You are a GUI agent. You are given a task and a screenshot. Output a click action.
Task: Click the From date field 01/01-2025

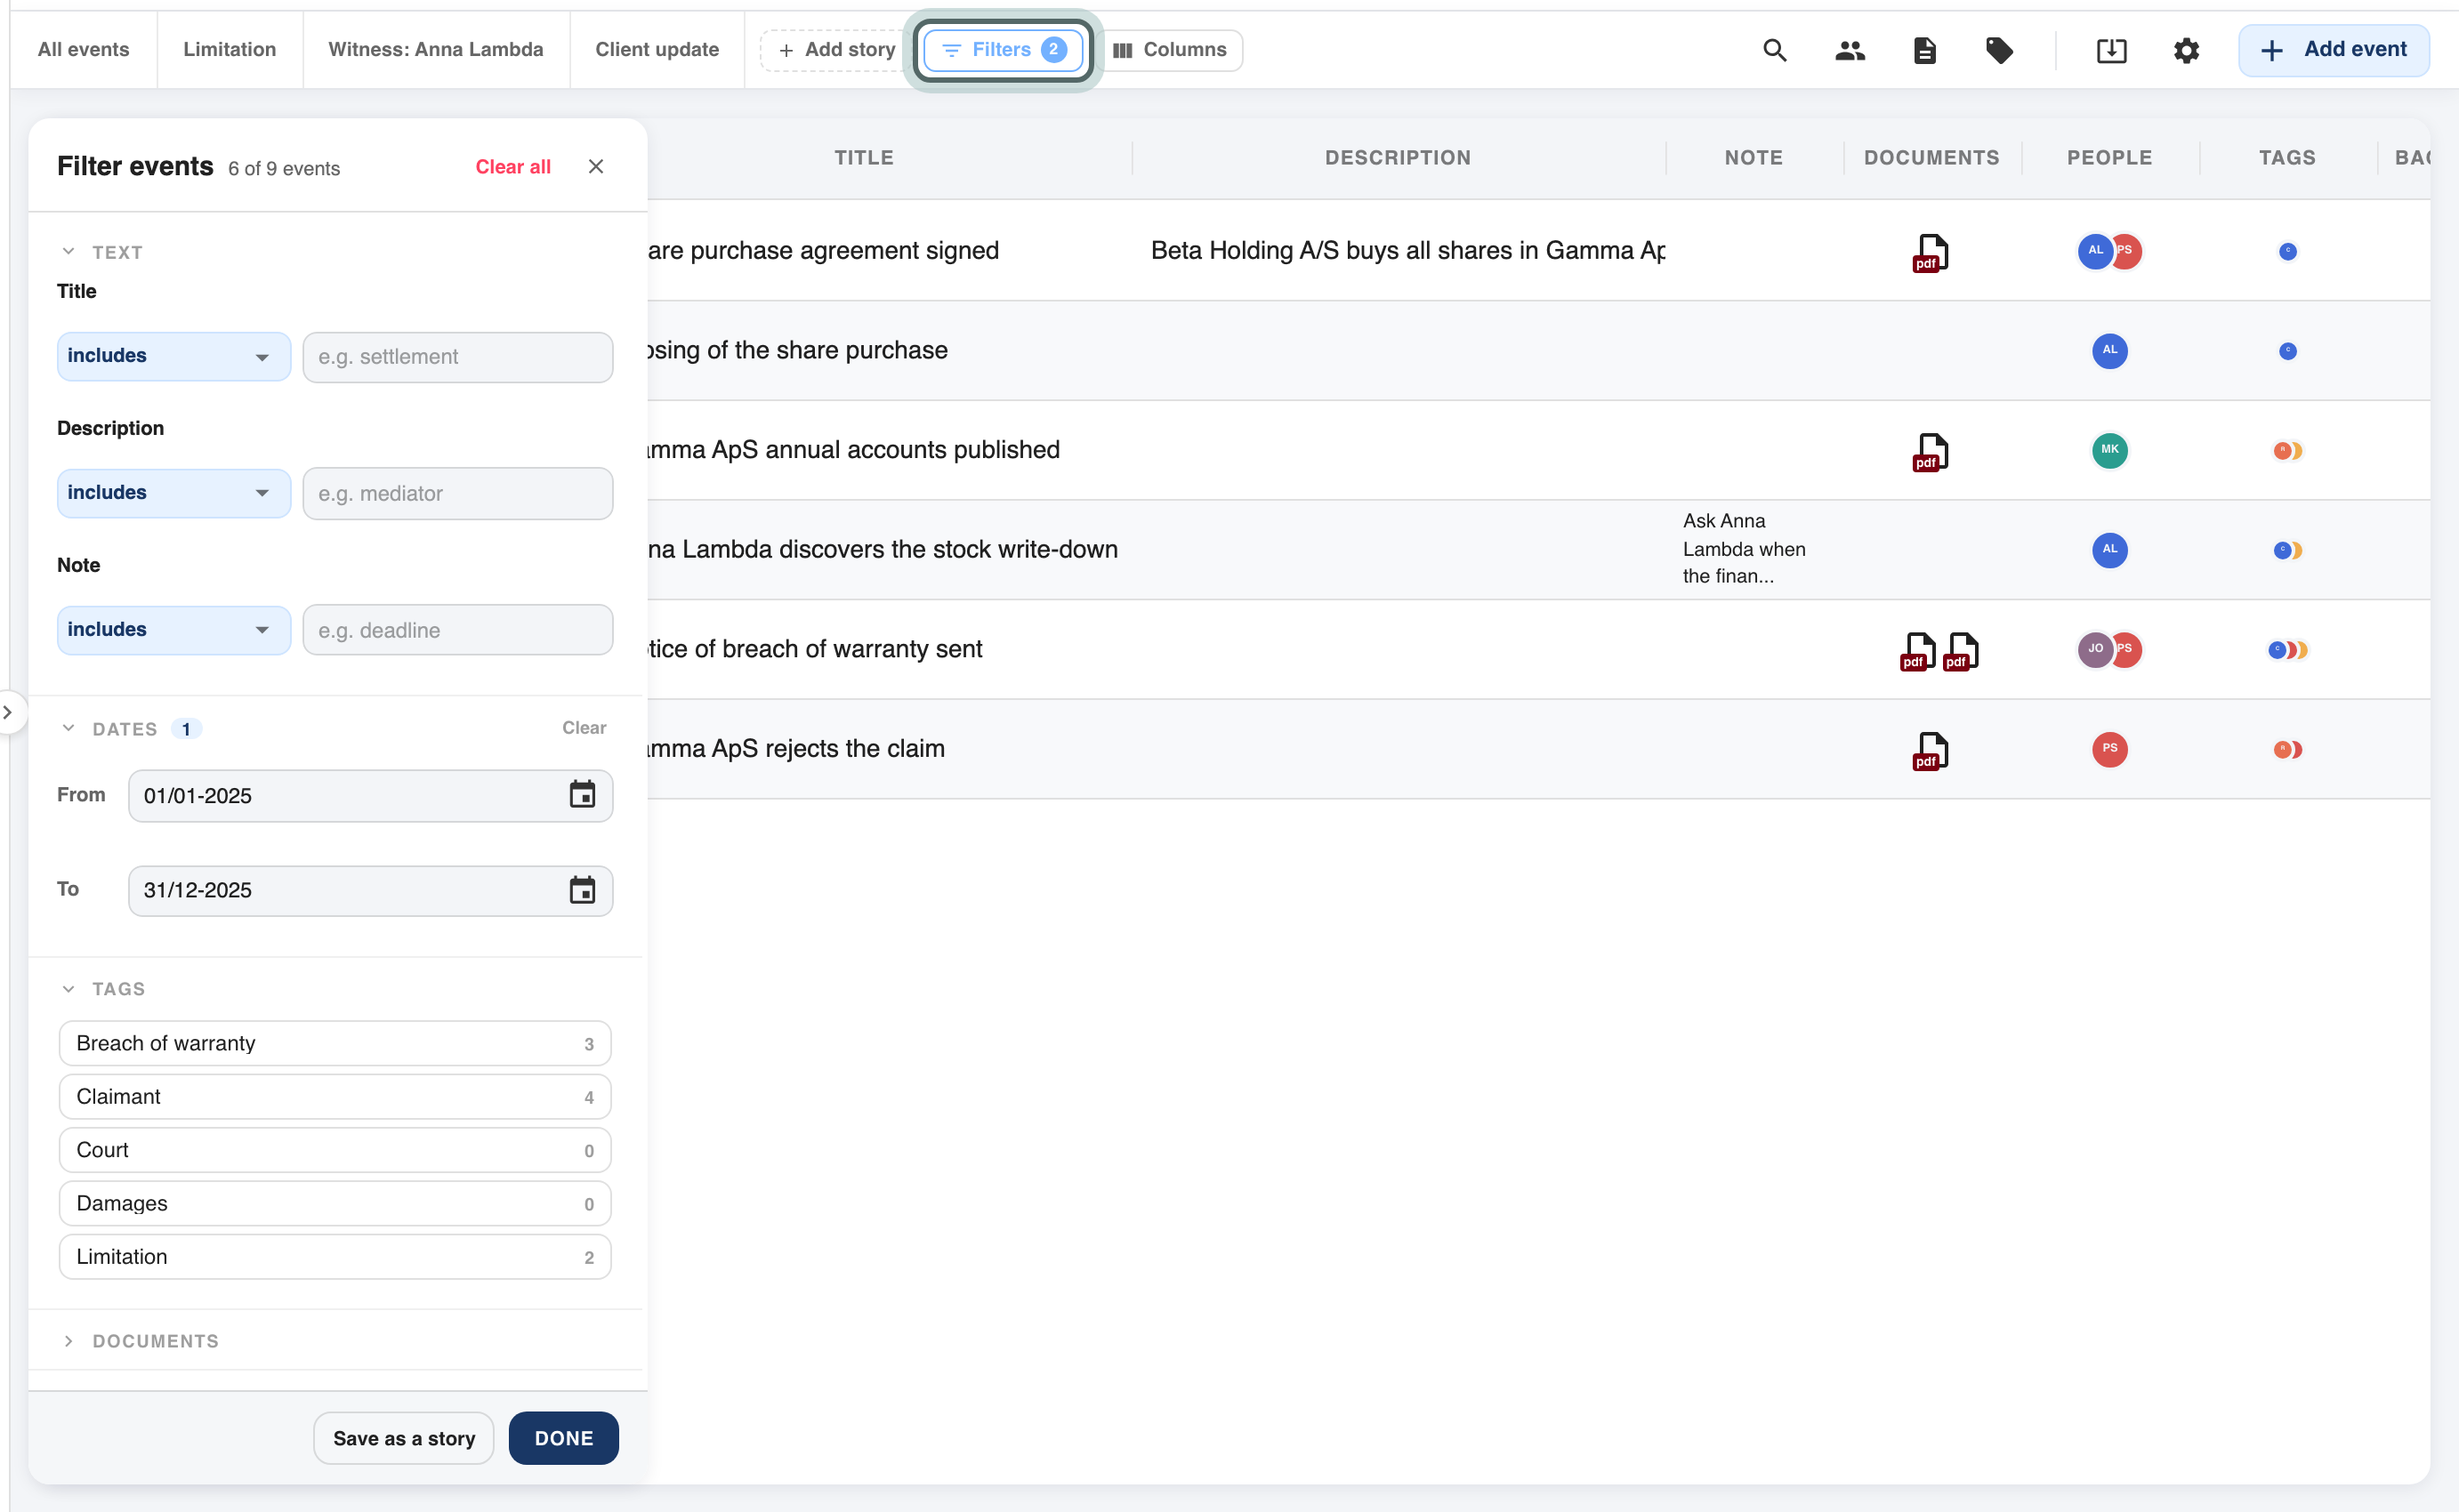[x=370, y=796]
